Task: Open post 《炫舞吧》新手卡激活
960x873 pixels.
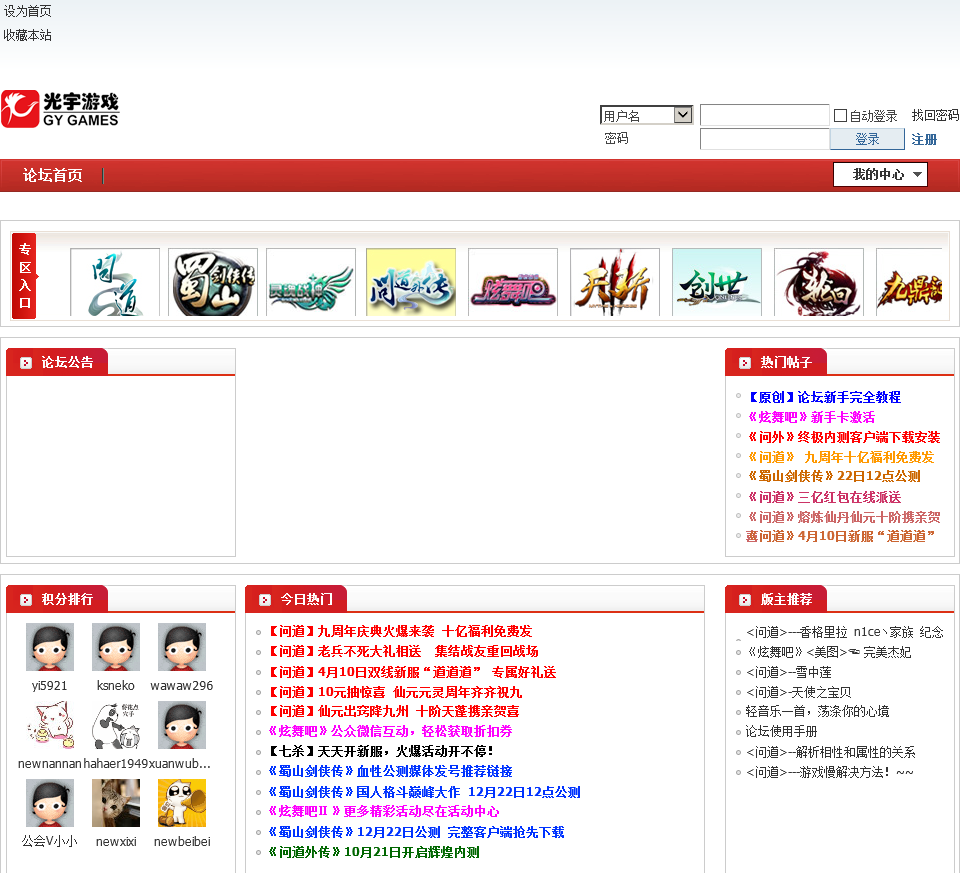Action: [x=811, y=418]
